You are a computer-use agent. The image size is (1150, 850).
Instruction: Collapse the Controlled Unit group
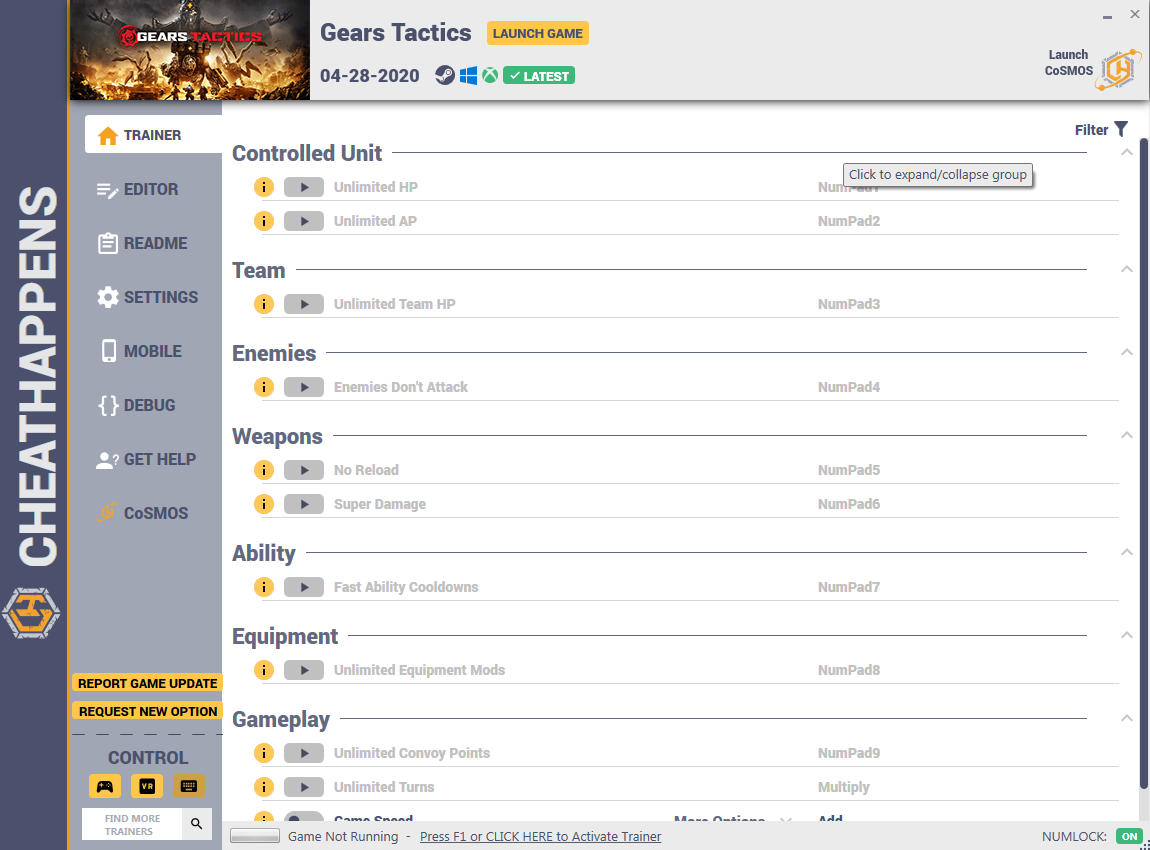[x=1127, y=153]
